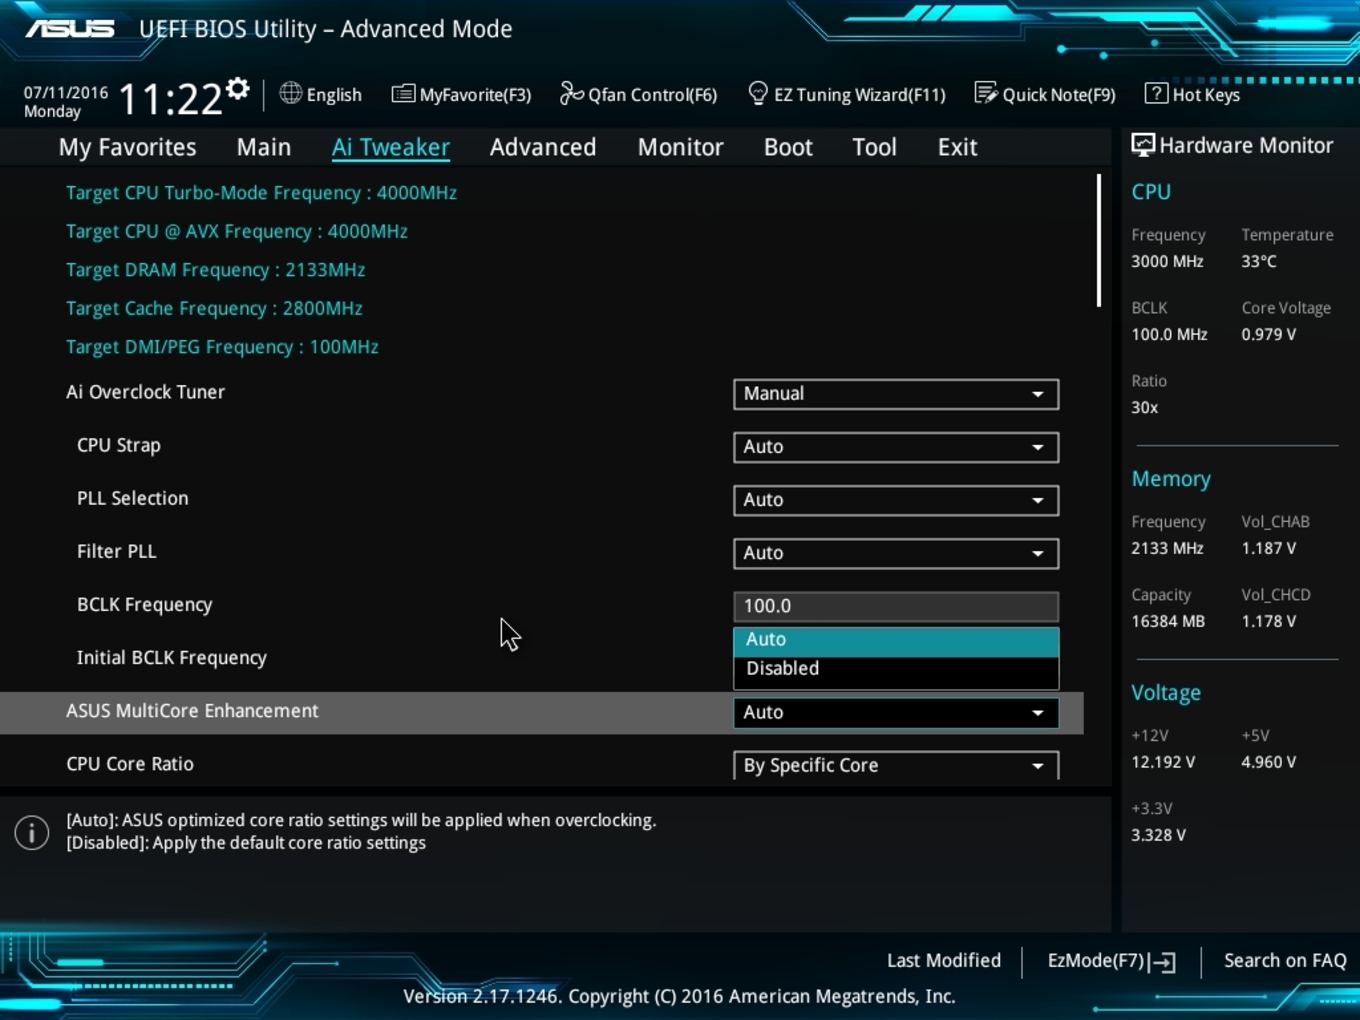The image size is (1360, 1020).
Task: Open the Search on FAQ link
Action: [x=1285, y=961]
